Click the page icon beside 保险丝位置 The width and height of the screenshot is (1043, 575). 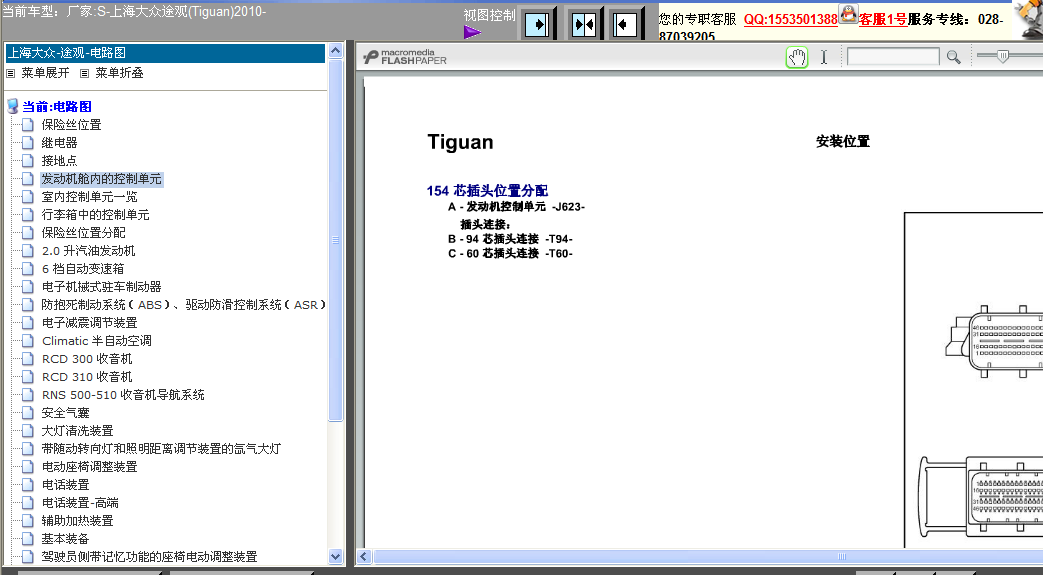pos(27,124)
